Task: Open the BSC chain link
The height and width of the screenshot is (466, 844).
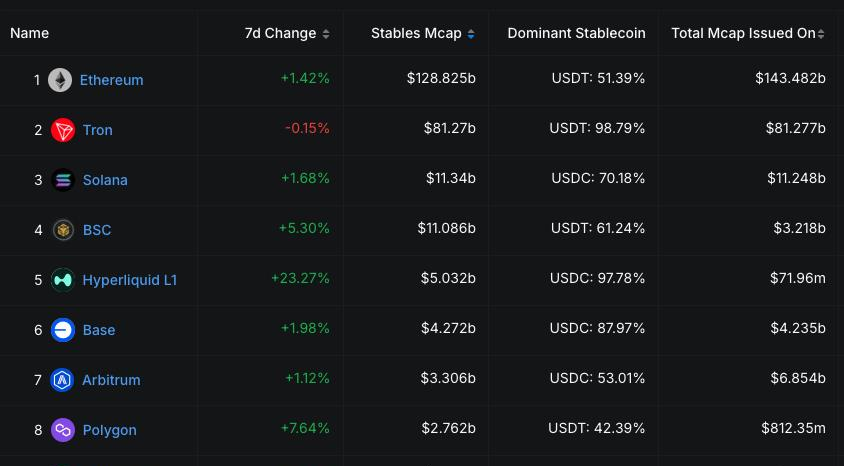Action: [97, 230]
